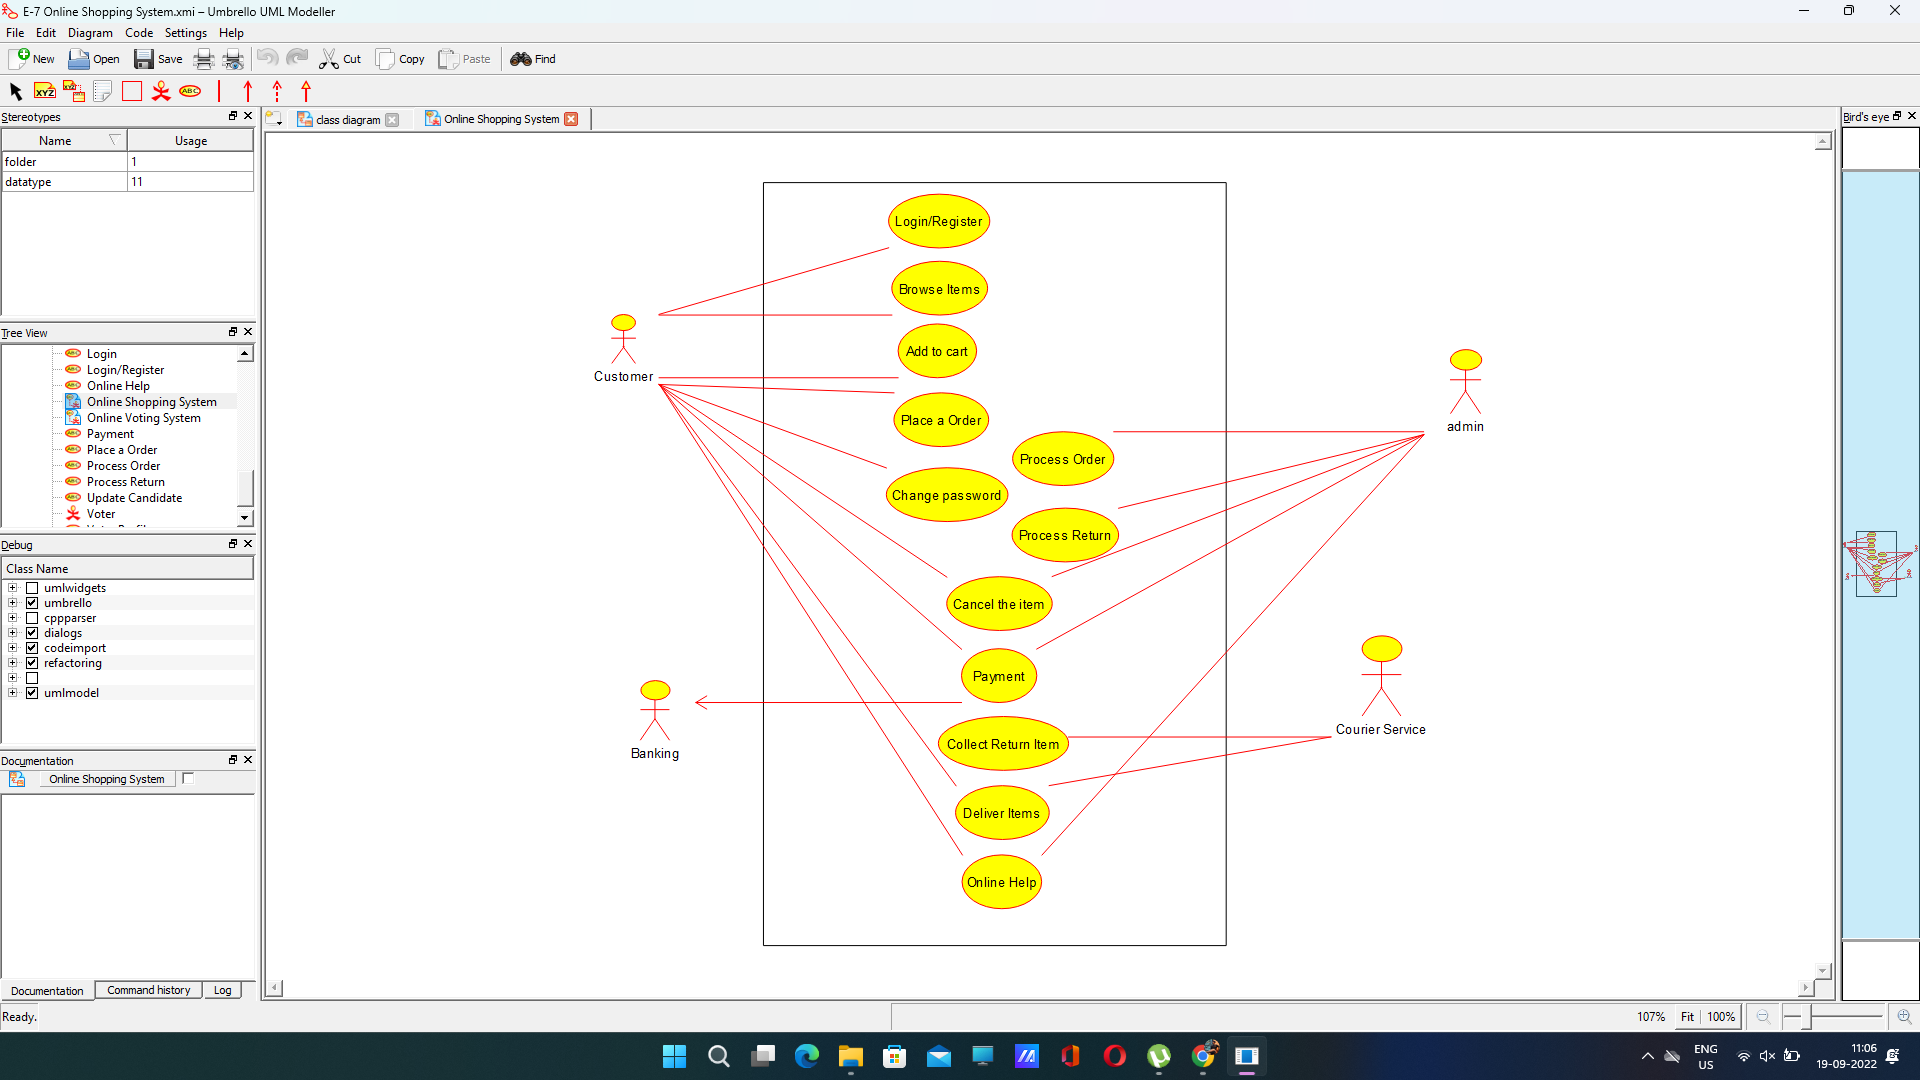Click the zoom slider in status bar
The width and height of the screenshot is (1920, 1080).
click(1833, 1017)
